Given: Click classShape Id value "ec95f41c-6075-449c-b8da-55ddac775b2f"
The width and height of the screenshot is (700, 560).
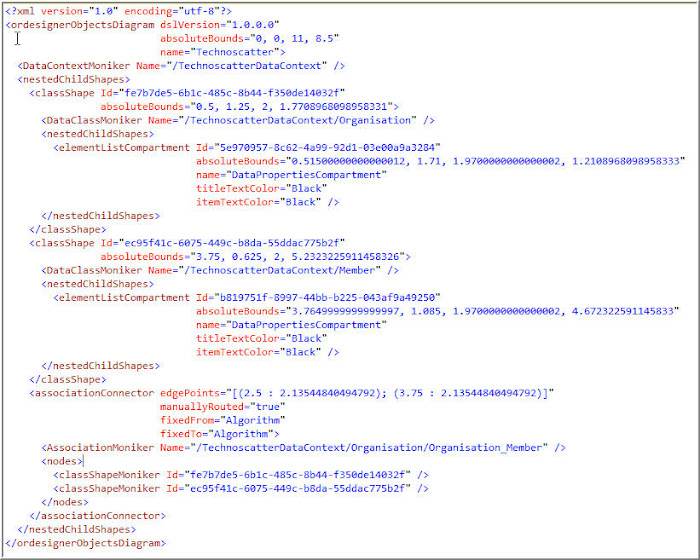Looking at the screenshot, I should point(232,243).
